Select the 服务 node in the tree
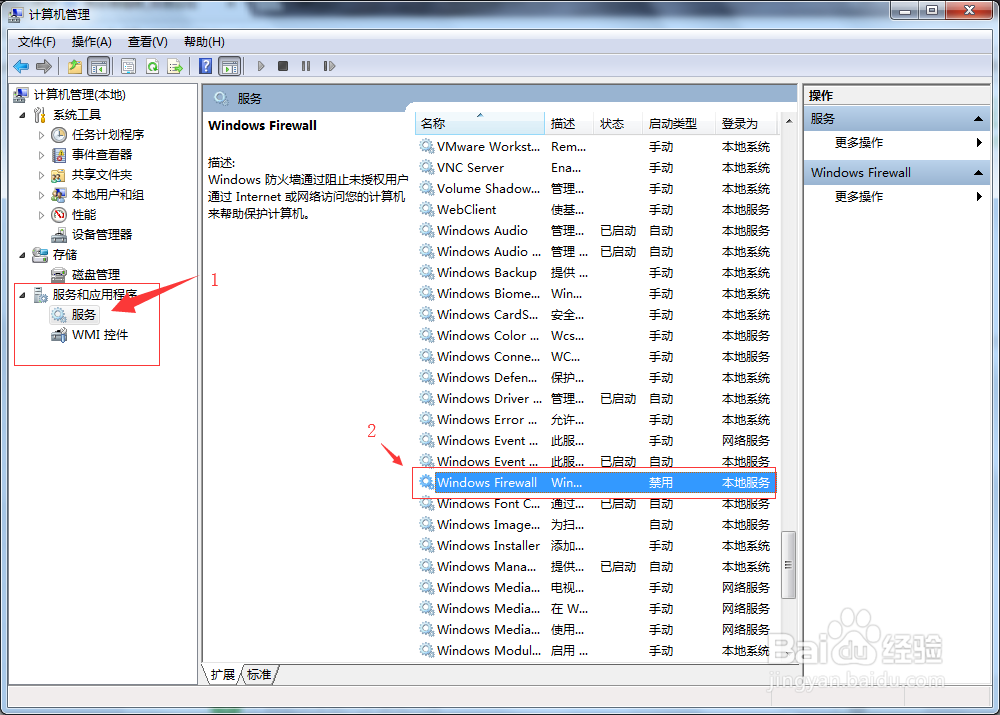The height and width of the screenshot is (715, 1000). [83, 314]
